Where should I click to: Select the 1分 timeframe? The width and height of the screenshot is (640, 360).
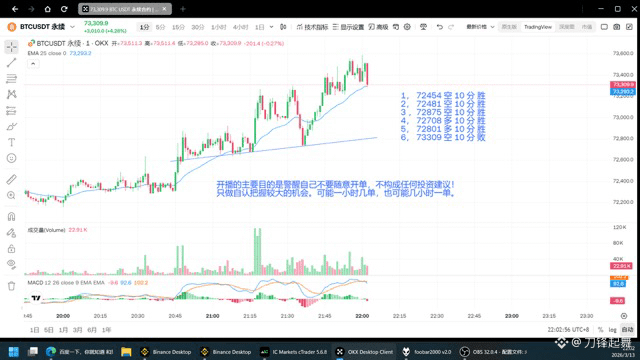[x=144, y=27]
